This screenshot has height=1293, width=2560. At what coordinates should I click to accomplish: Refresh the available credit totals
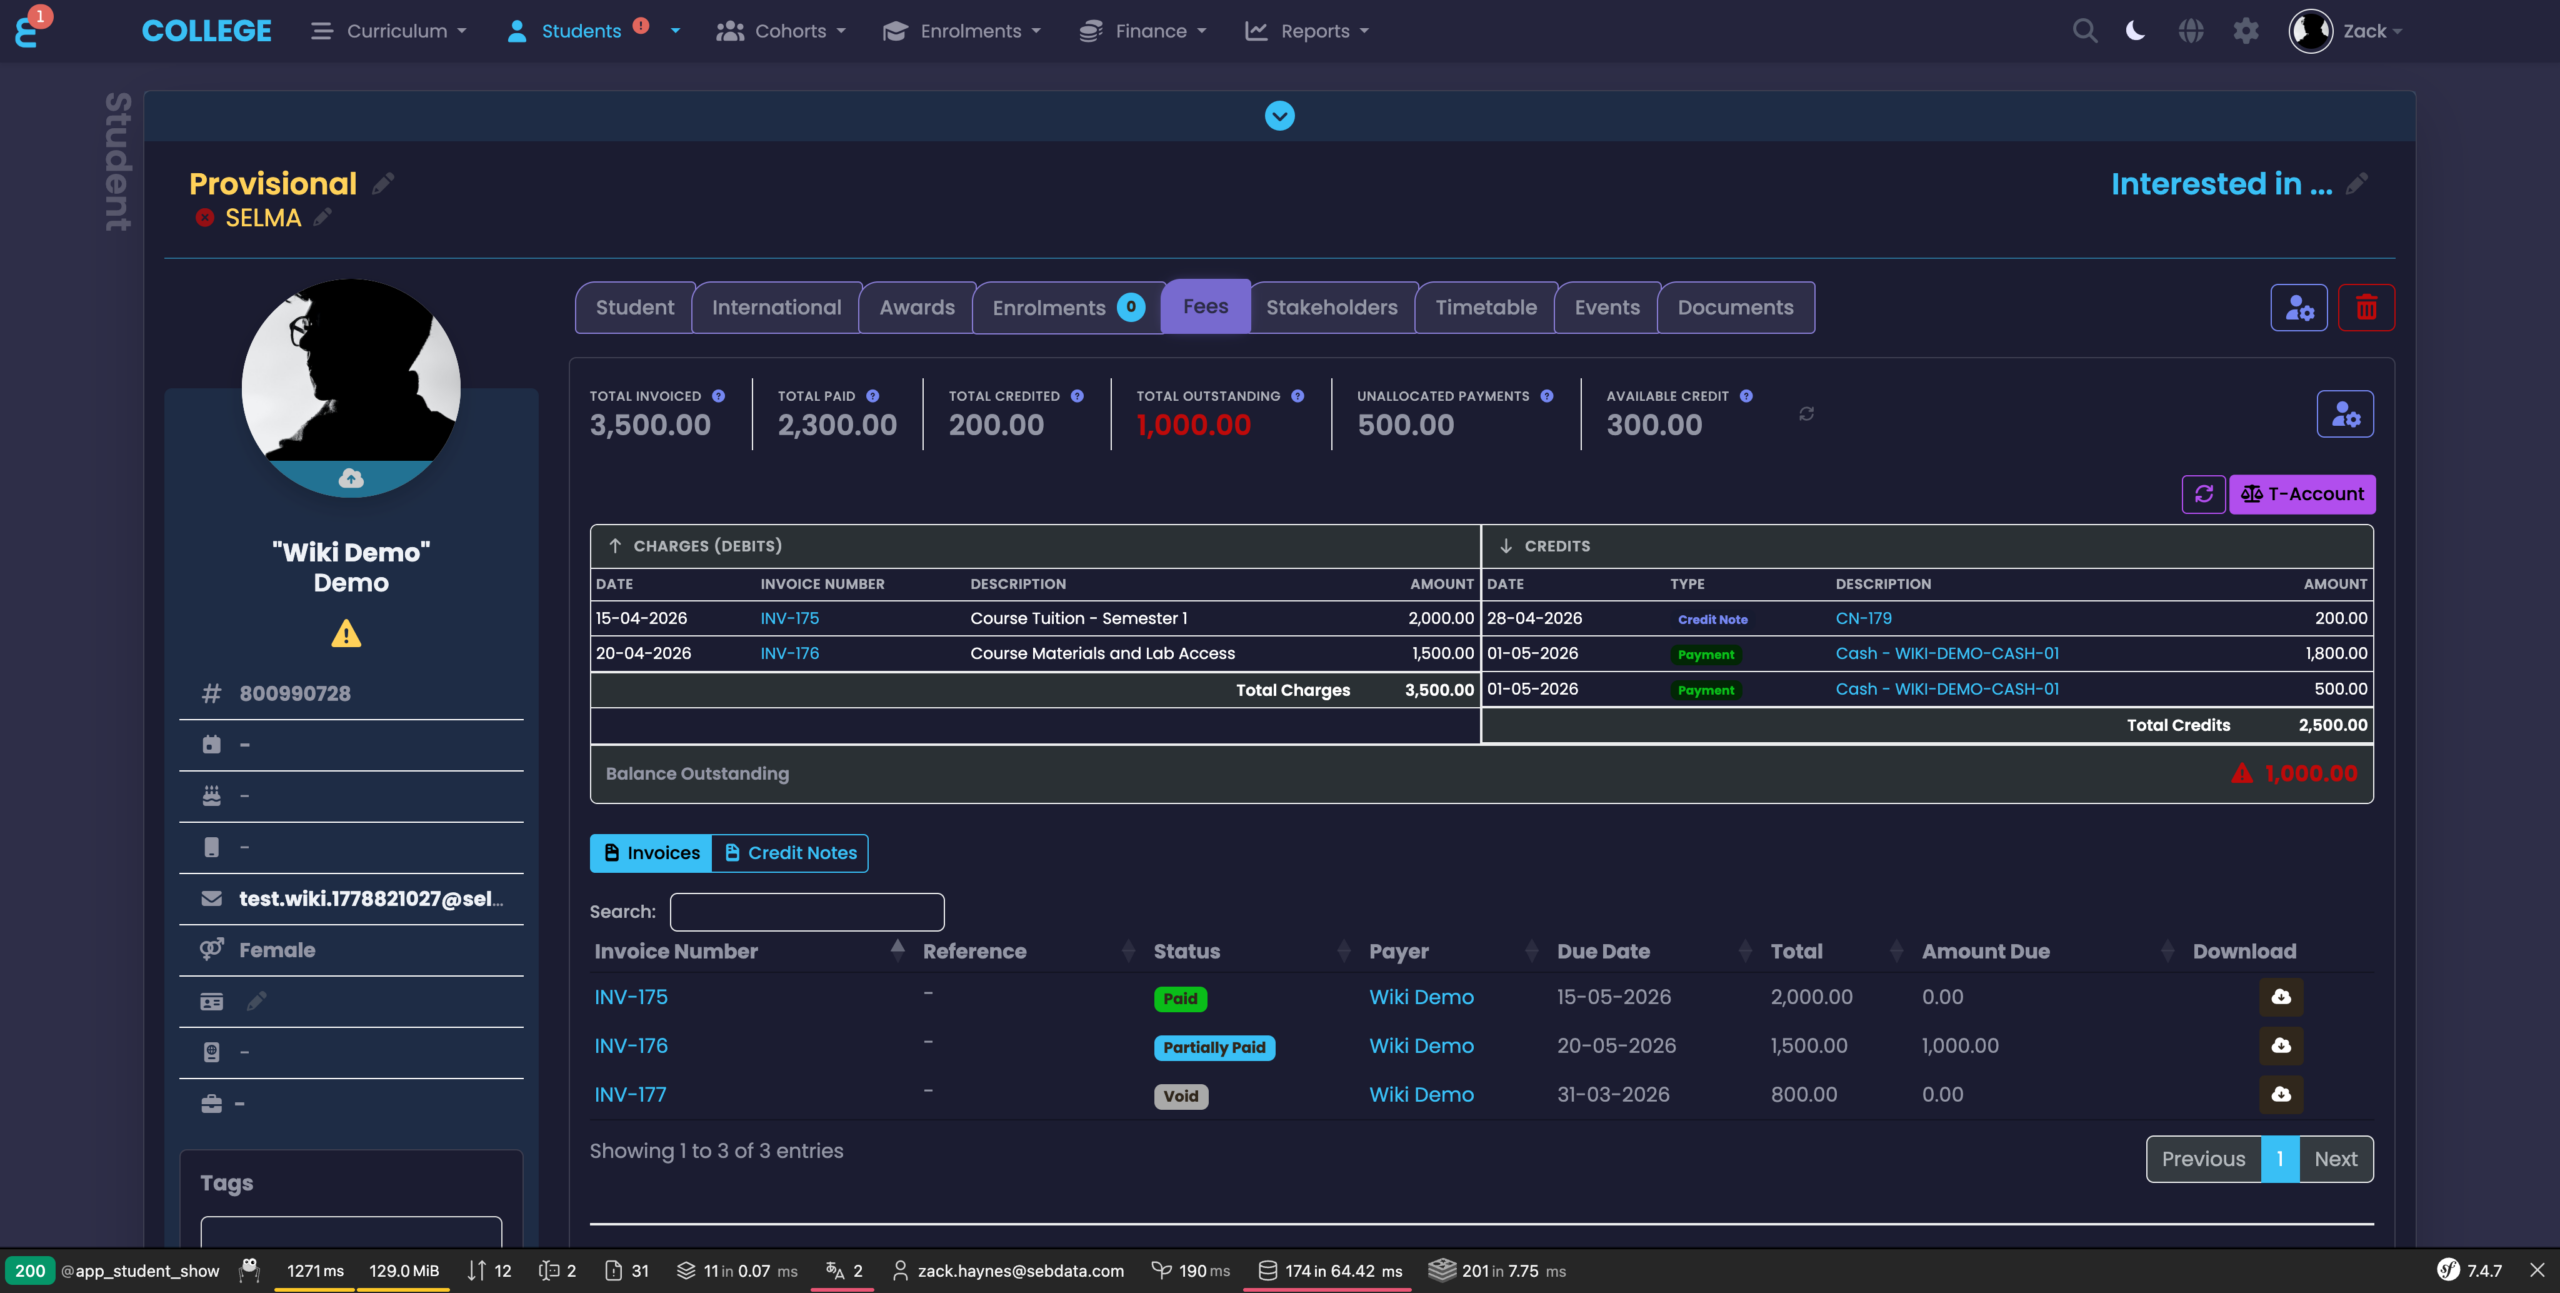coord(1806,414)
